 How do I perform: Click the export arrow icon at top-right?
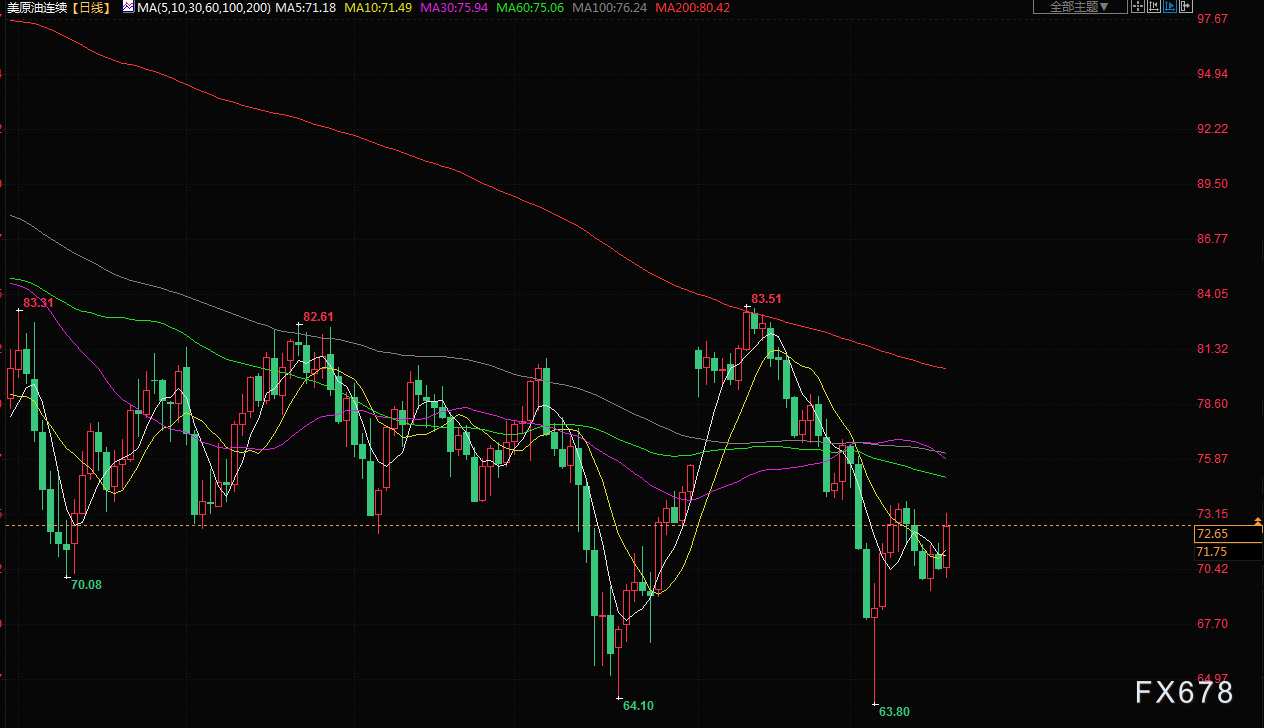[1186, 6]
